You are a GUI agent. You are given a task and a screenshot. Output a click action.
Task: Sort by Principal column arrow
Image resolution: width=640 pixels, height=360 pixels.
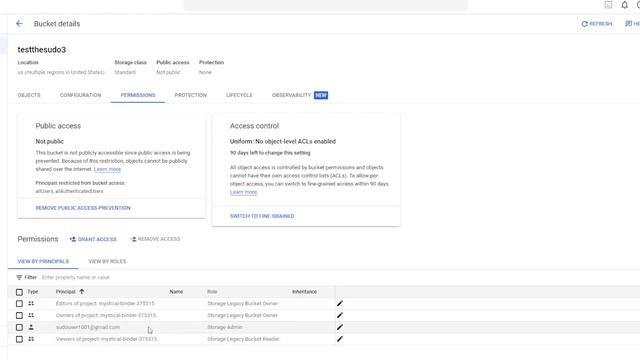[x=82, y=291]
